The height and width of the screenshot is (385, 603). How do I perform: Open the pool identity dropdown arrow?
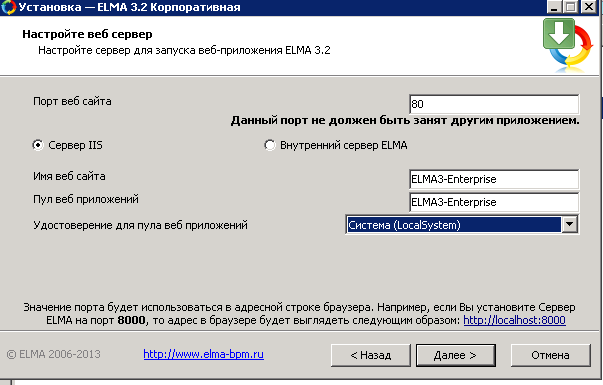569,225
